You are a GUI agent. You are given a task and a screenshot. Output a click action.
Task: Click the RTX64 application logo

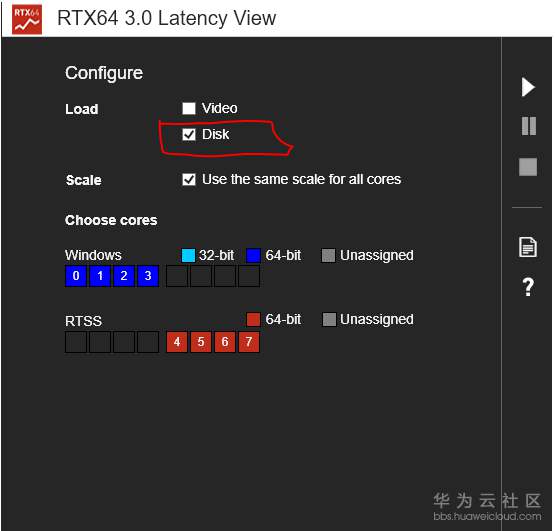(27, 19)
